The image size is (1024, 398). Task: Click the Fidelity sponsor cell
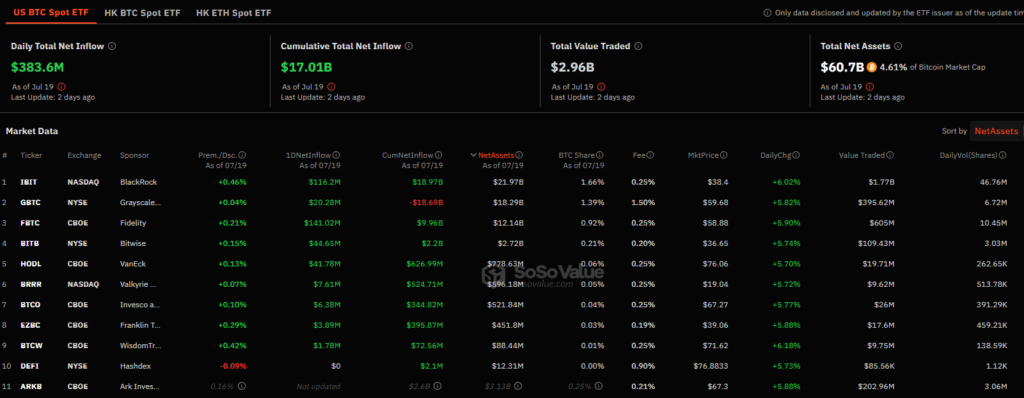click(133, 223)
